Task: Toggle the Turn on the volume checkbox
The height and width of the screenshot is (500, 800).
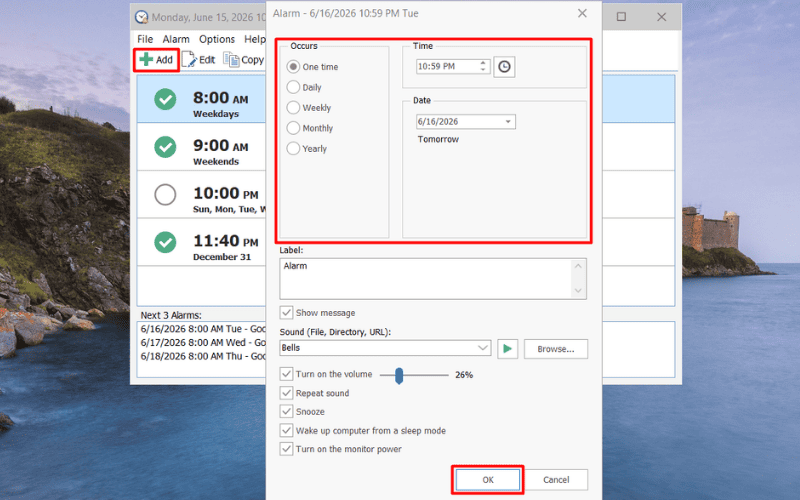Action: (x=286, y=374)
